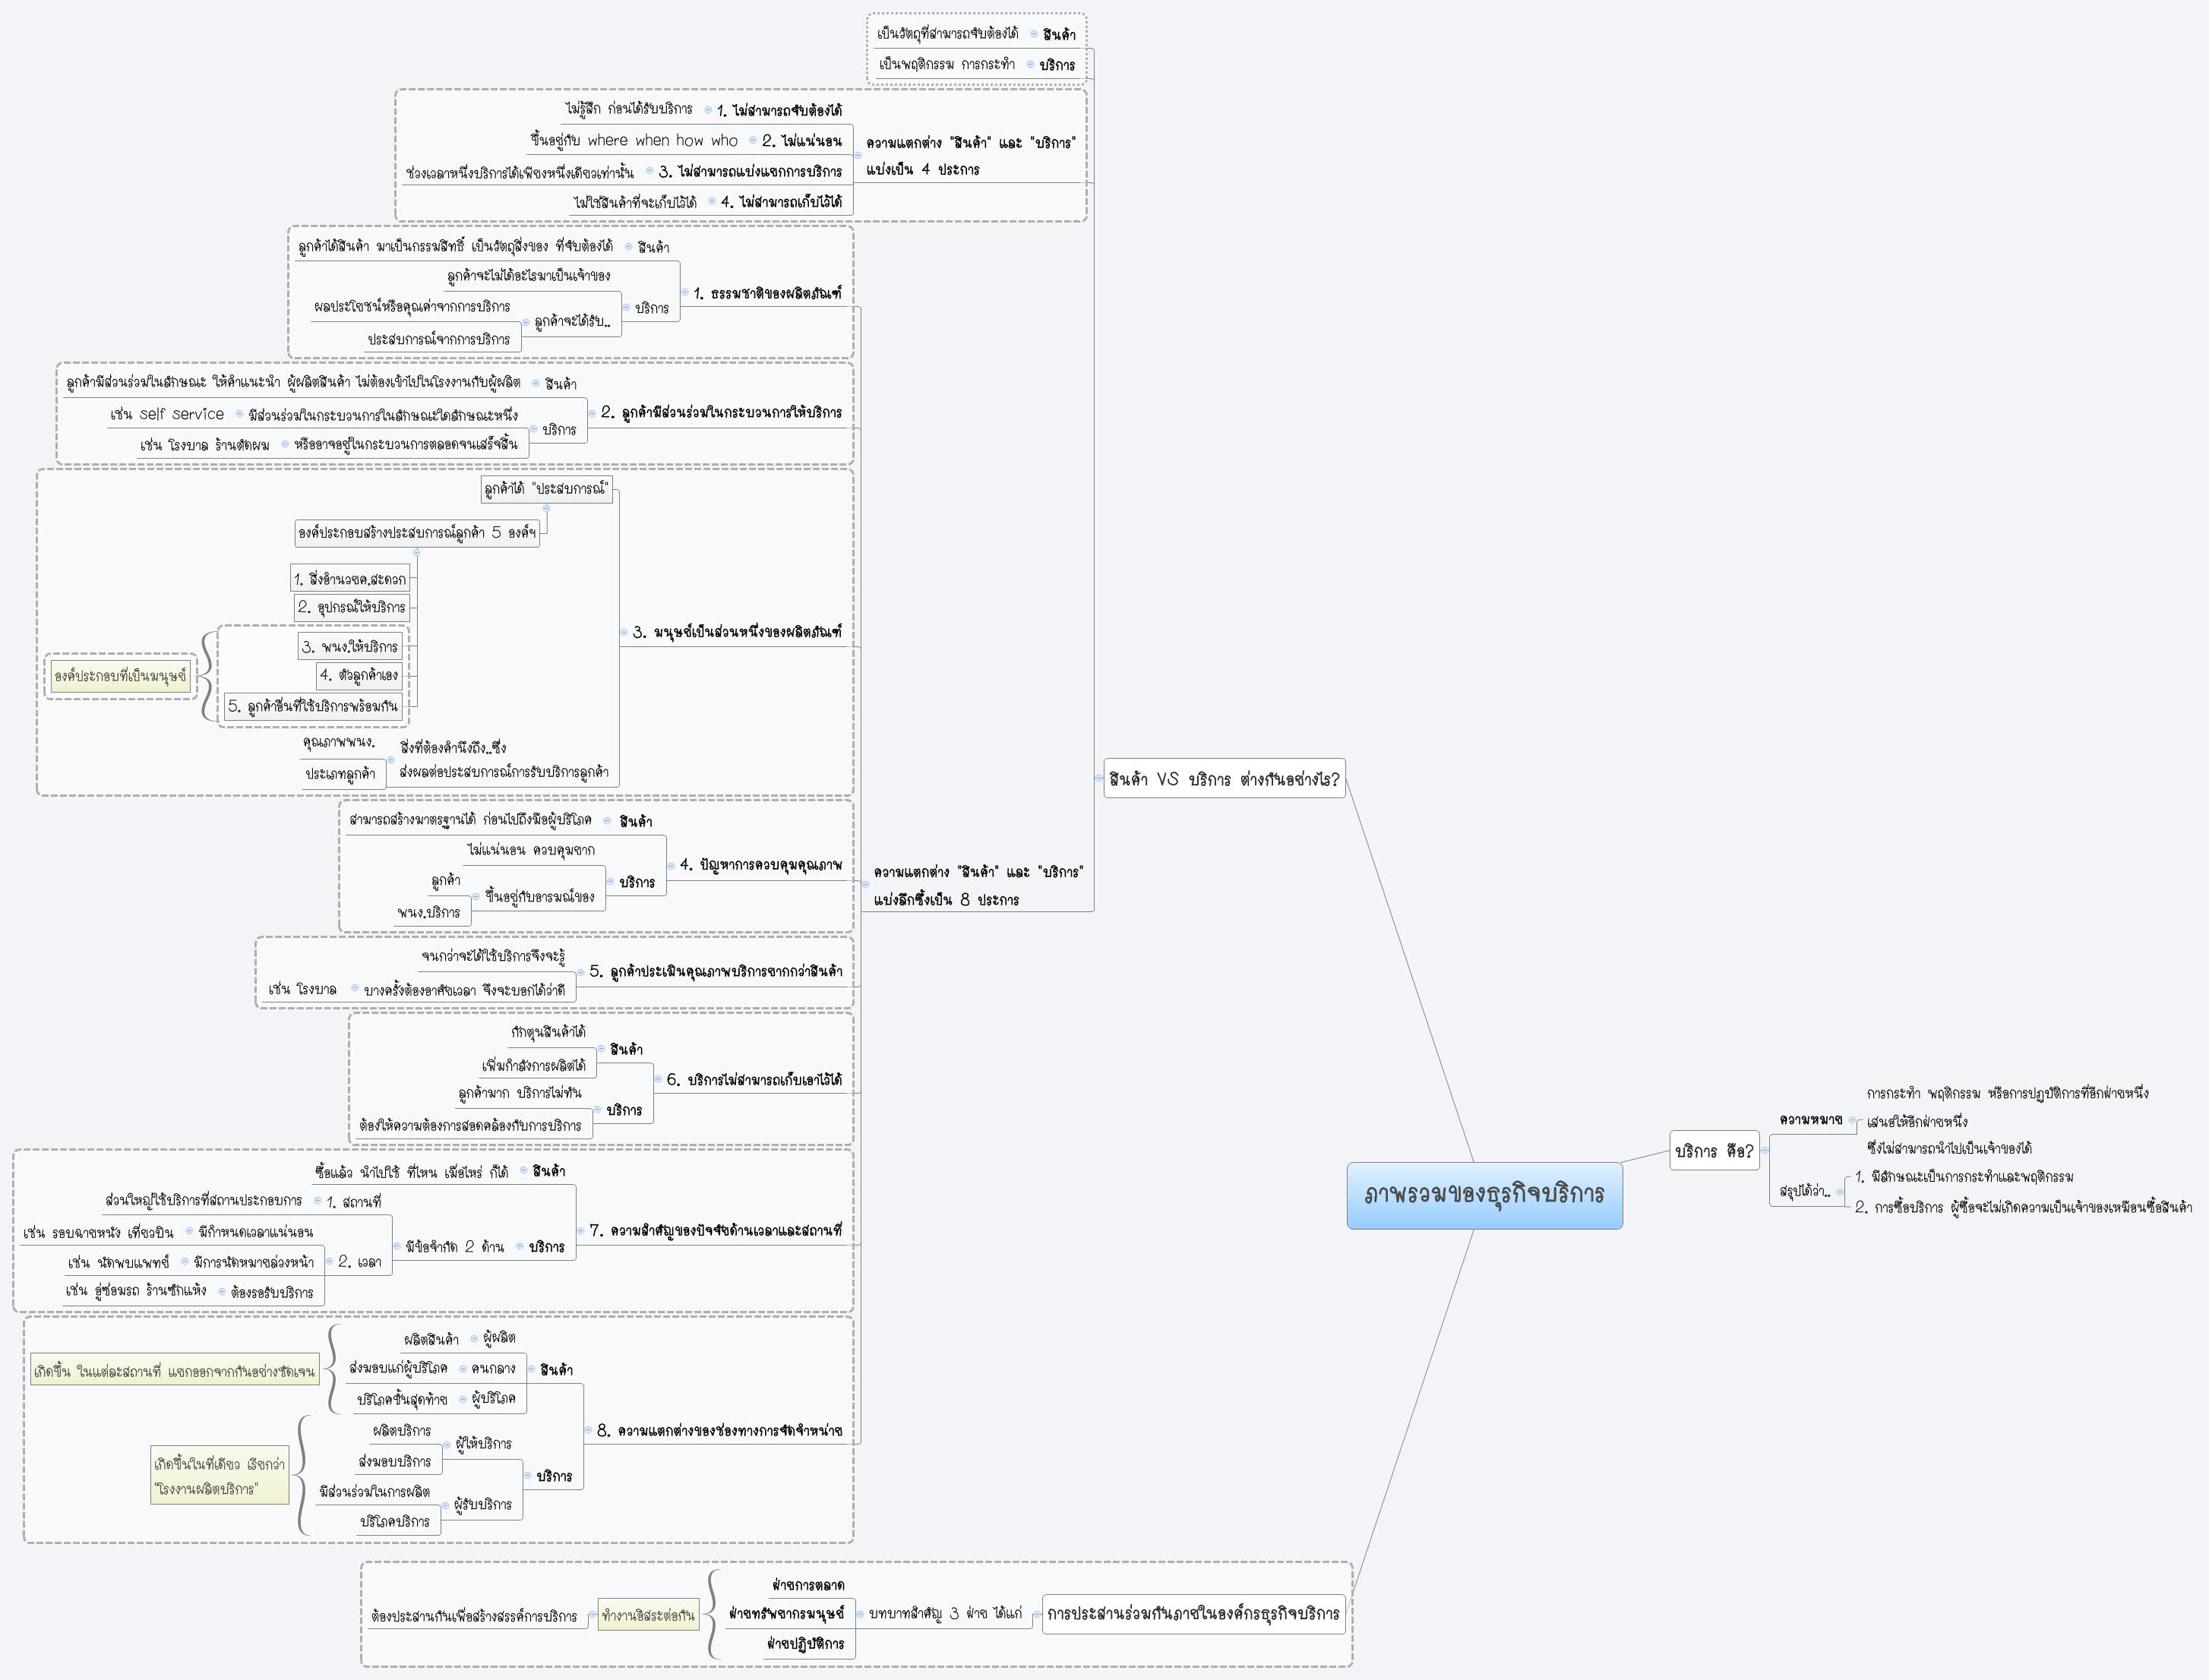
Task: Click the yellow label องค์ประกอบที่เป็นมนุษย์
Action: (x=120, y=676)
